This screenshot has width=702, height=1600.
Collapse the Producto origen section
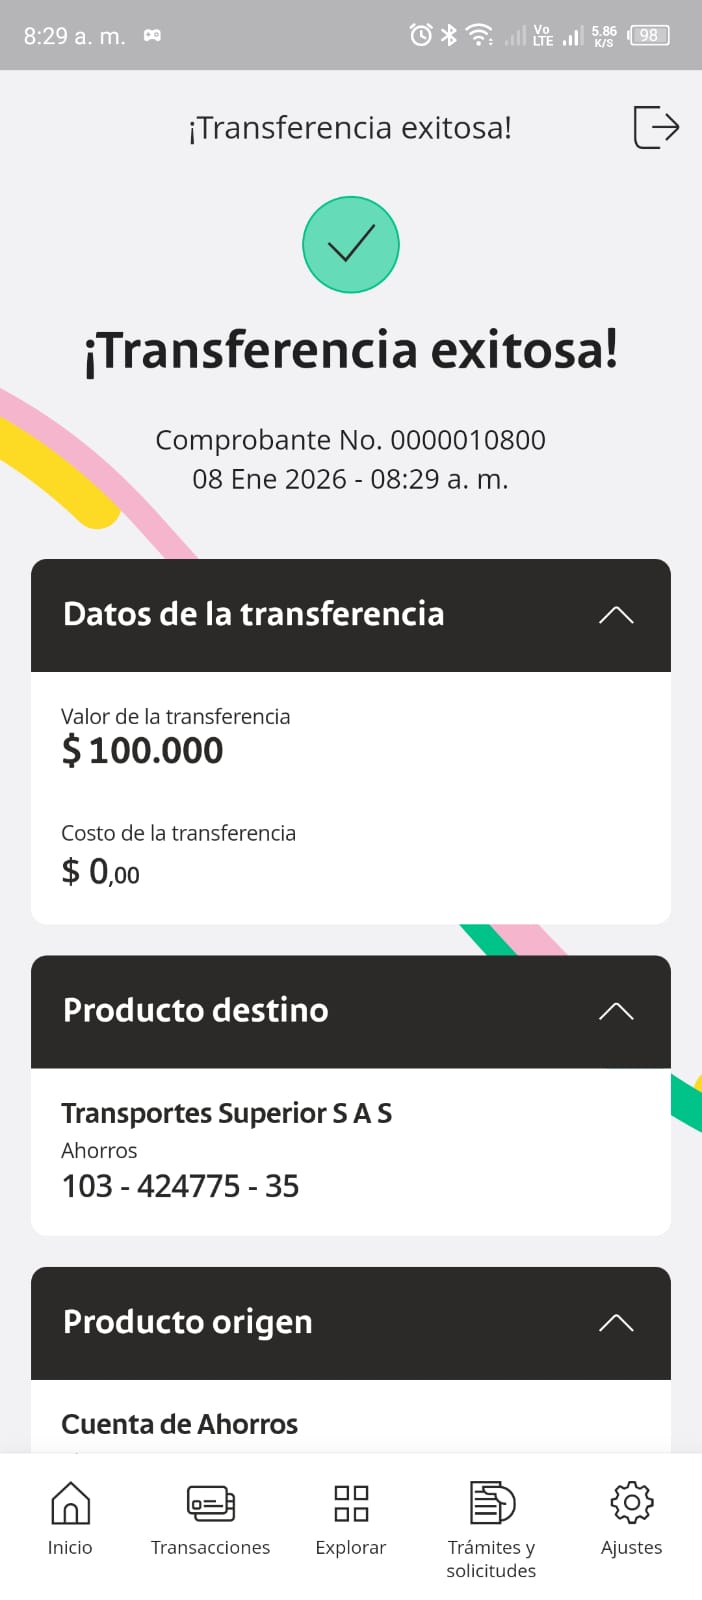tap(616, 1323)
